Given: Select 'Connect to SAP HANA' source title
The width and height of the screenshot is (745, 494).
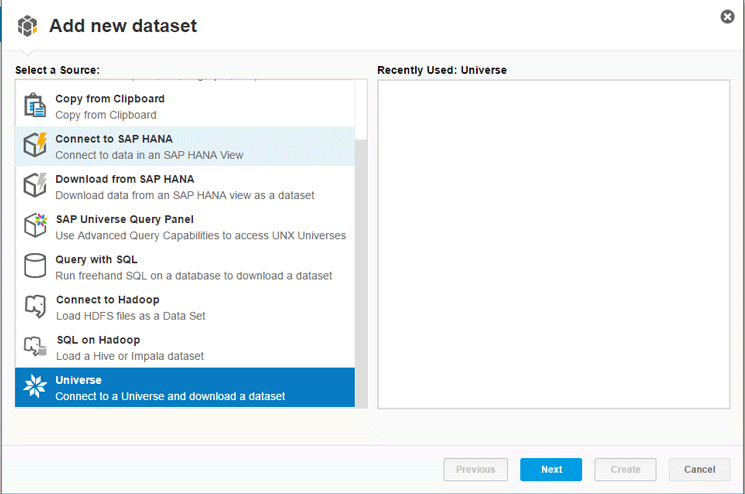Looking at the screenshot, I should [114, 139].
